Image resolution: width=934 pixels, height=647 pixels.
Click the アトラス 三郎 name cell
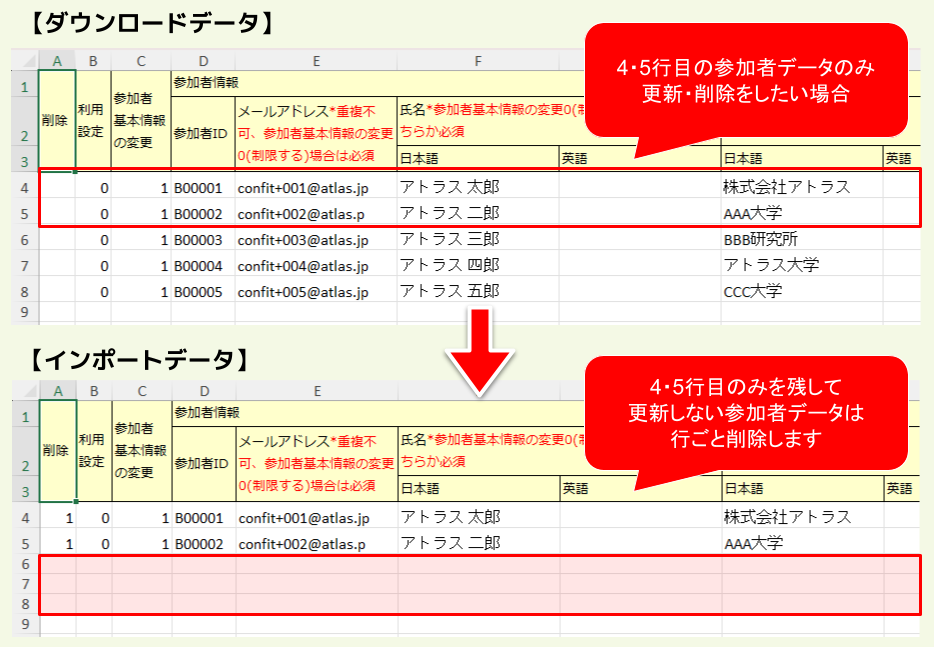(x=449, y=240)
